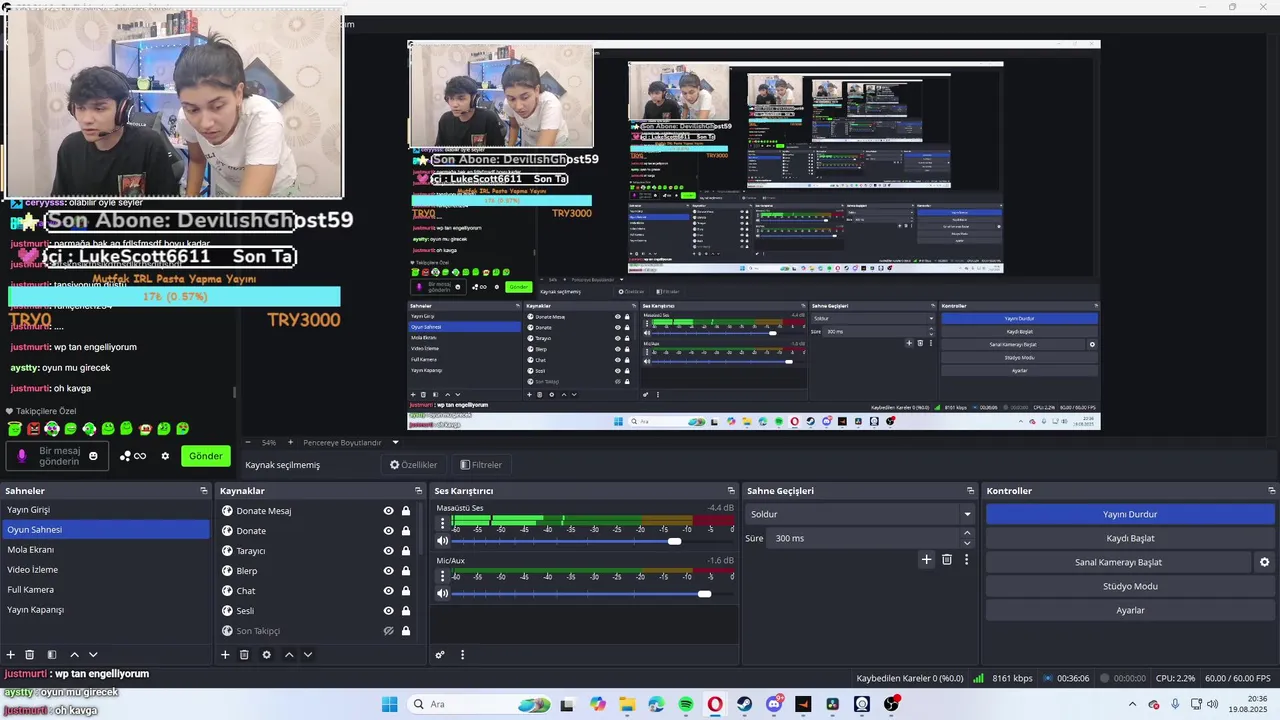Viewport: 1280px width, 720px height.
Task: Undock the Kaynaklar panel via its float icon
Action: tap(418, 491)
